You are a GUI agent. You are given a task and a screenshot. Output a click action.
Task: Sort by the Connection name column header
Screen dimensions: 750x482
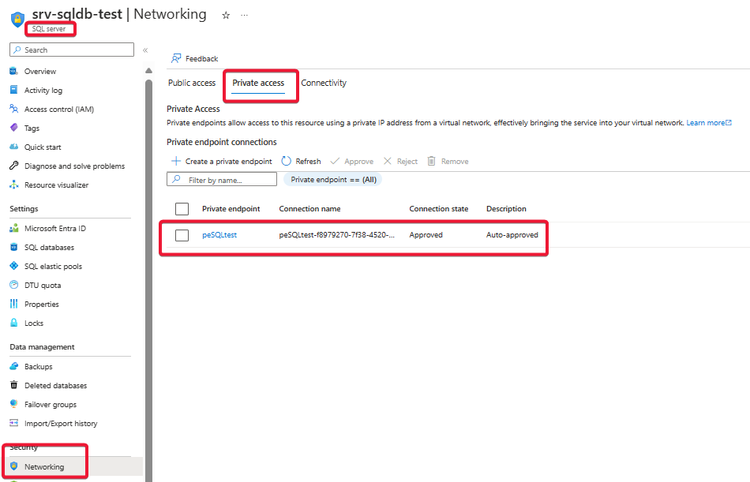(310, 209)
